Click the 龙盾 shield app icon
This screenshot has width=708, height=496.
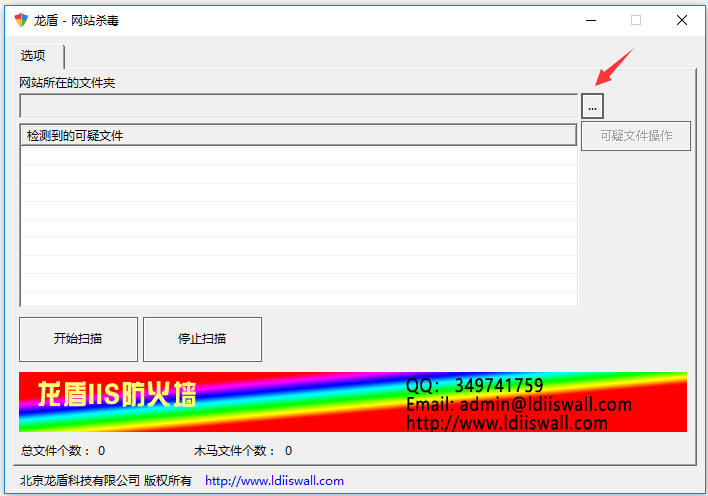point(21,20)
